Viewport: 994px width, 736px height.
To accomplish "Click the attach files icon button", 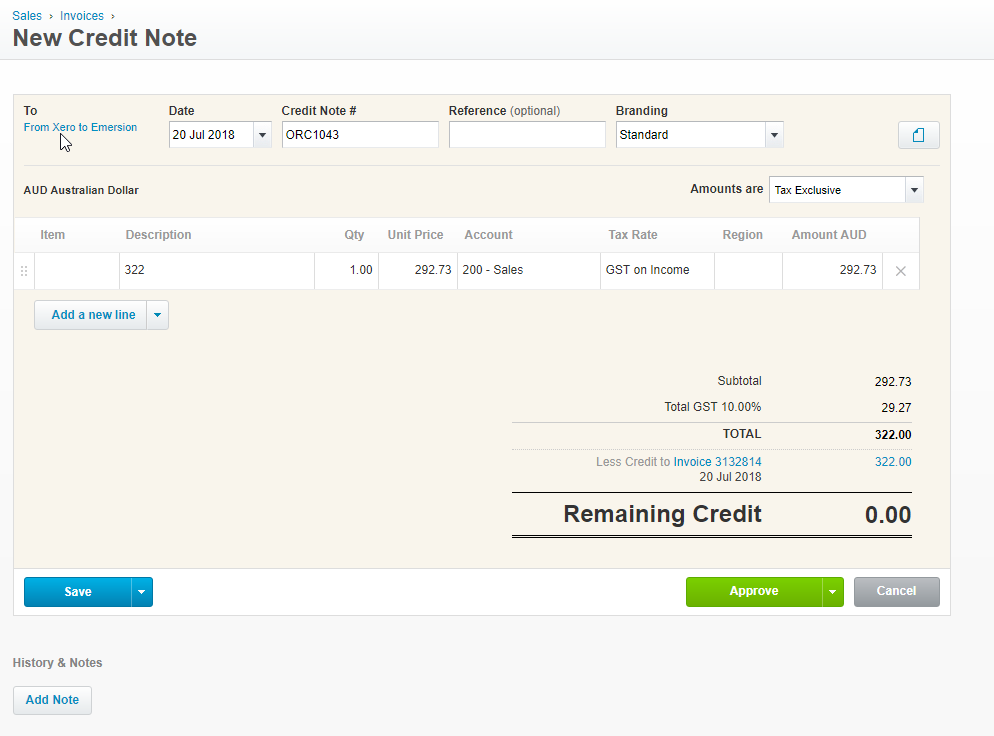I will tap(918, 135).
